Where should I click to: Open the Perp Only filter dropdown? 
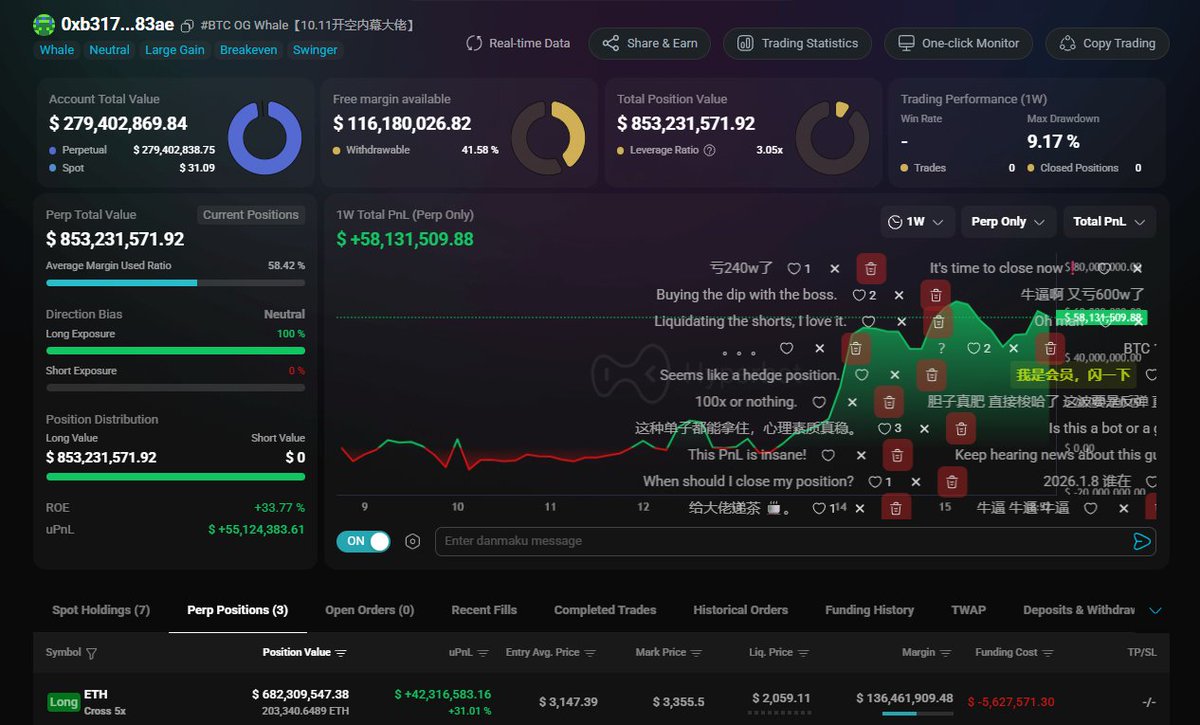click(x=1008, y=222)
